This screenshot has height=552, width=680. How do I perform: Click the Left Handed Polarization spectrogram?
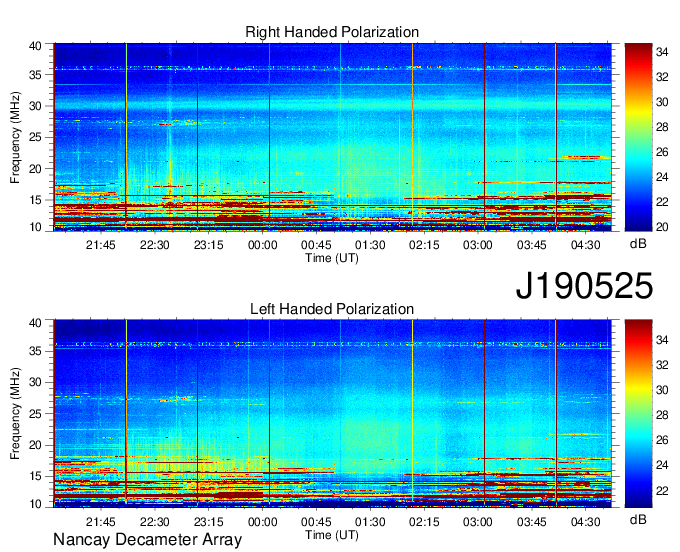332,414
